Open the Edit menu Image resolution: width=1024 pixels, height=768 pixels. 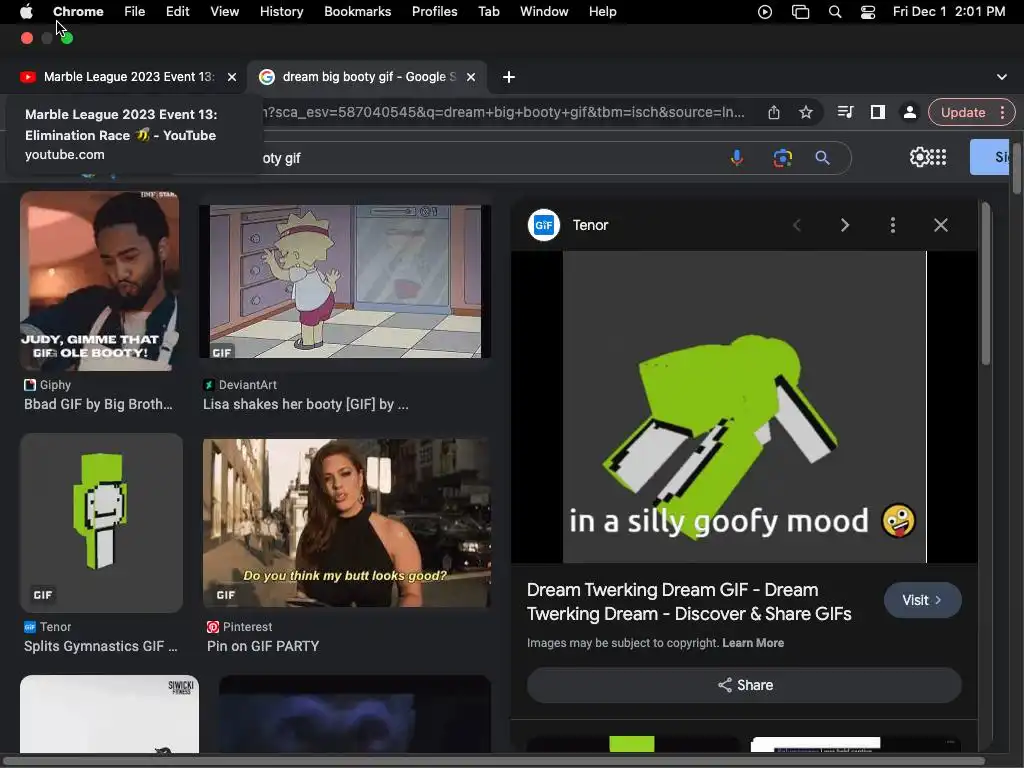click(177, 11)
